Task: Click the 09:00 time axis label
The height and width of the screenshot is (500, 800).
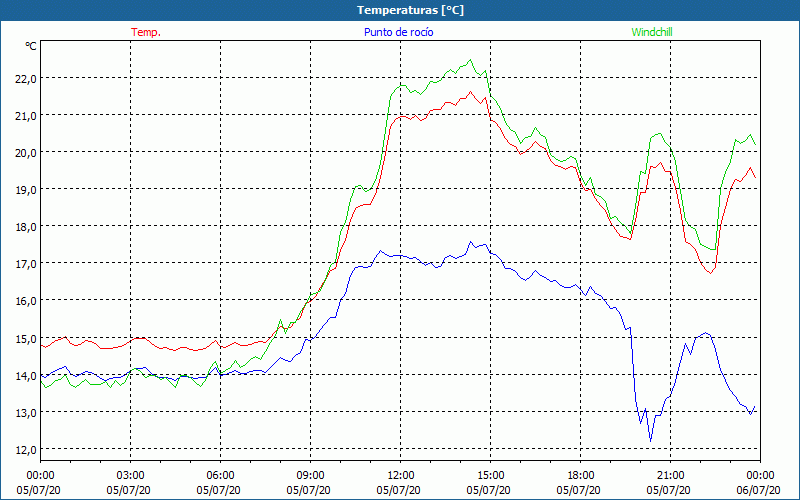Action: pos(310,476)
